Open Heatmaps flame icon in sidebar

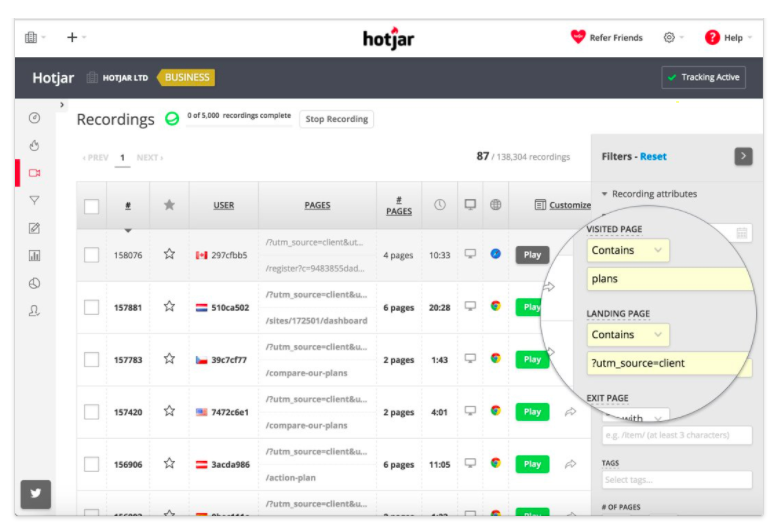pyautogui.click(x=34, y=145)
